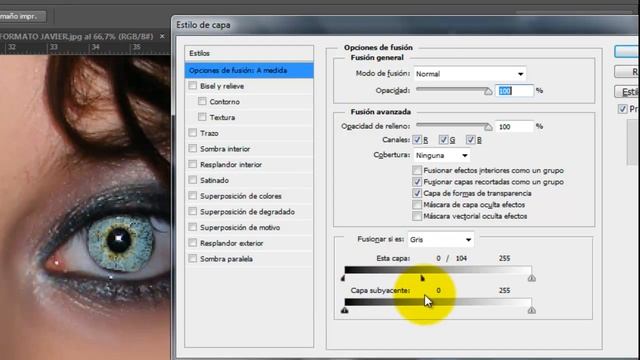Click Capa subyacente white slider triangle
640x360 pixels.
[x=531, y=310]
